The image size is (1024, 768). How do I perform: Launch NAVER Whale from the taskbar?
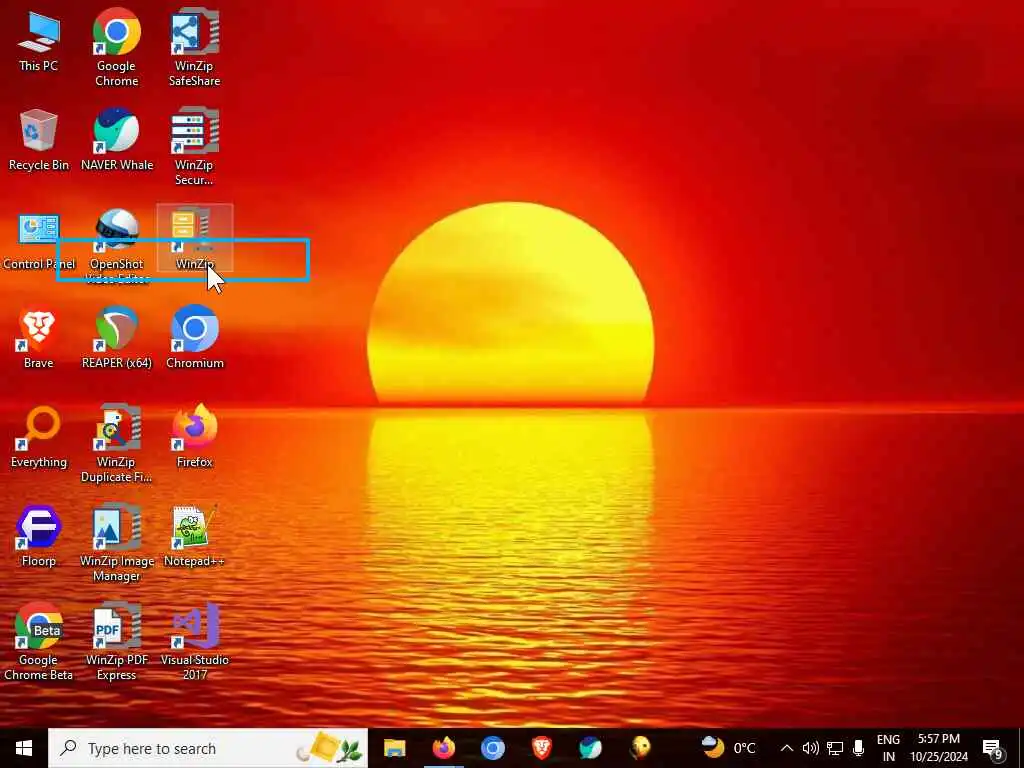590,748
